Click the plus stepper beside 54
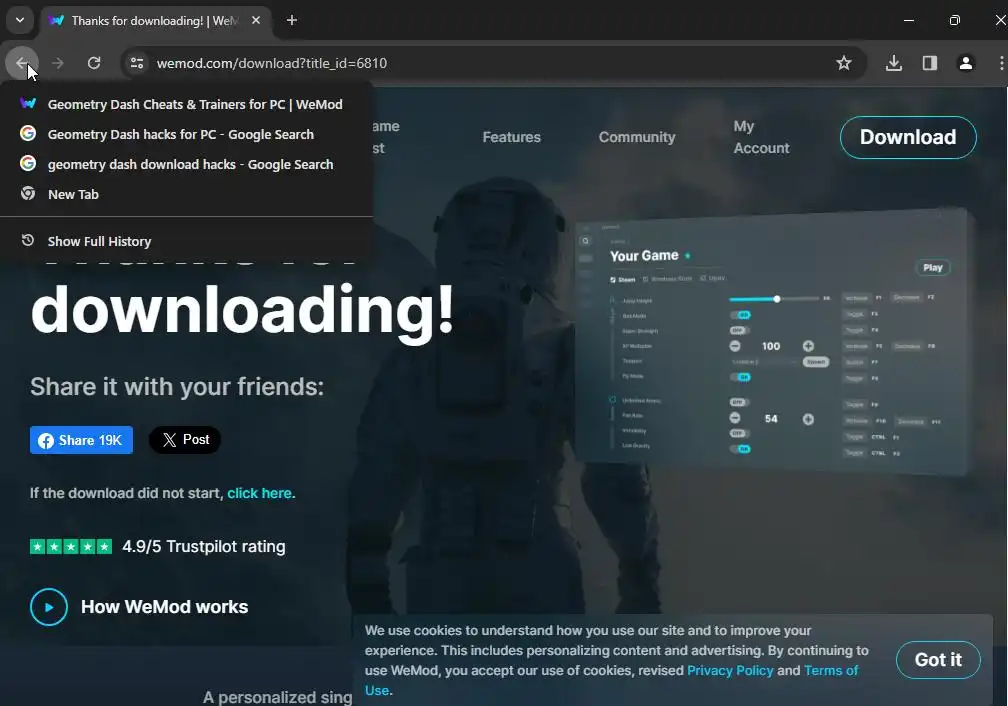The image size is (1008, 706). [x=808, y=419]
